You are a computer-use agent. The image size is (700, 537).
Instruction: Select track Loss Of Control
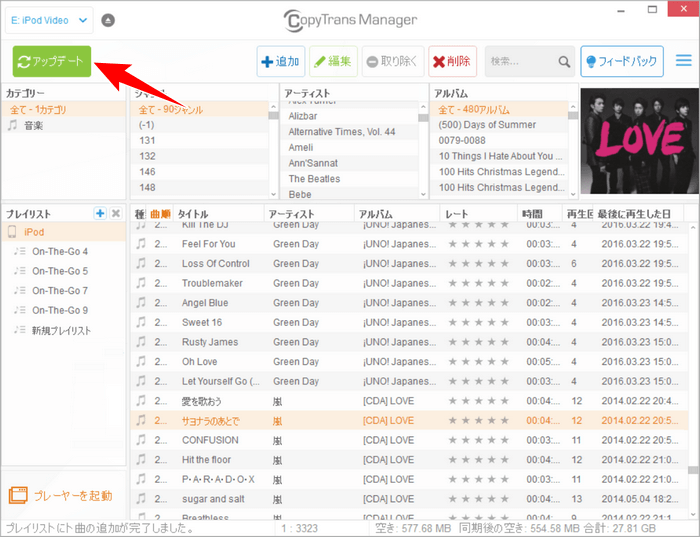pos(409,264)
